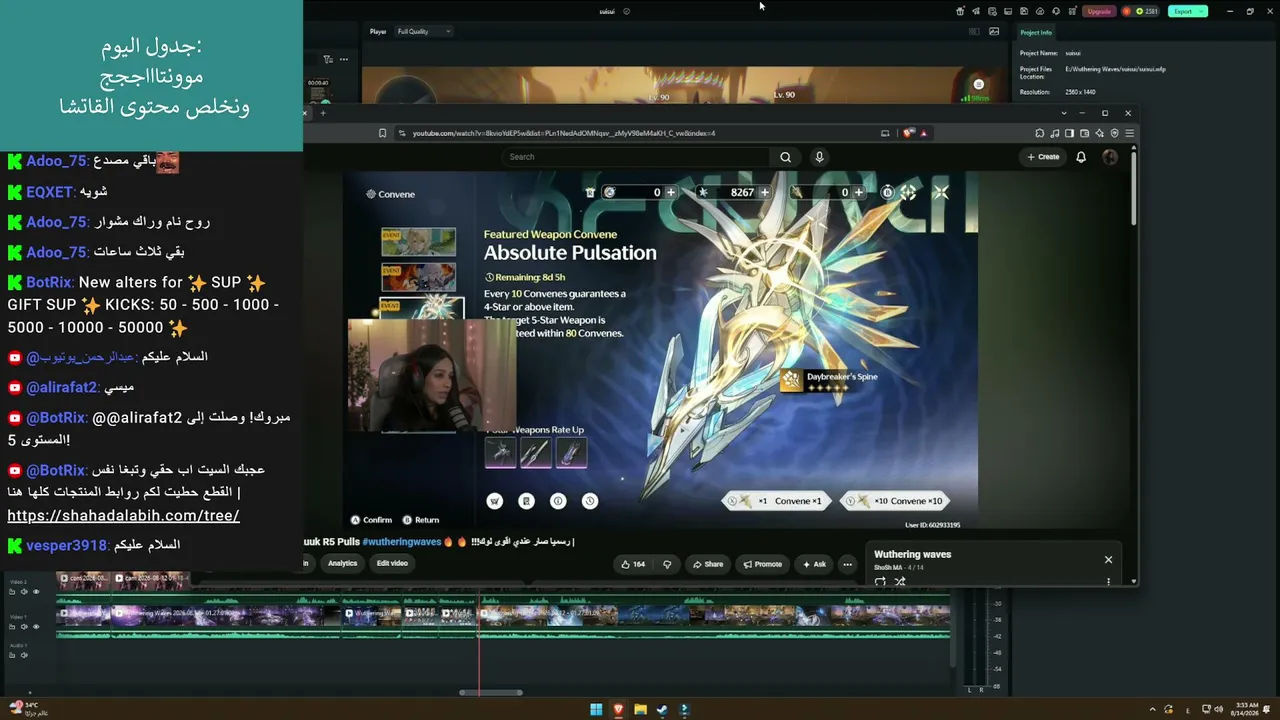1280x720 pixels.
Task: Like the YouTube video with 164 likes
Action: coord(633,564)
